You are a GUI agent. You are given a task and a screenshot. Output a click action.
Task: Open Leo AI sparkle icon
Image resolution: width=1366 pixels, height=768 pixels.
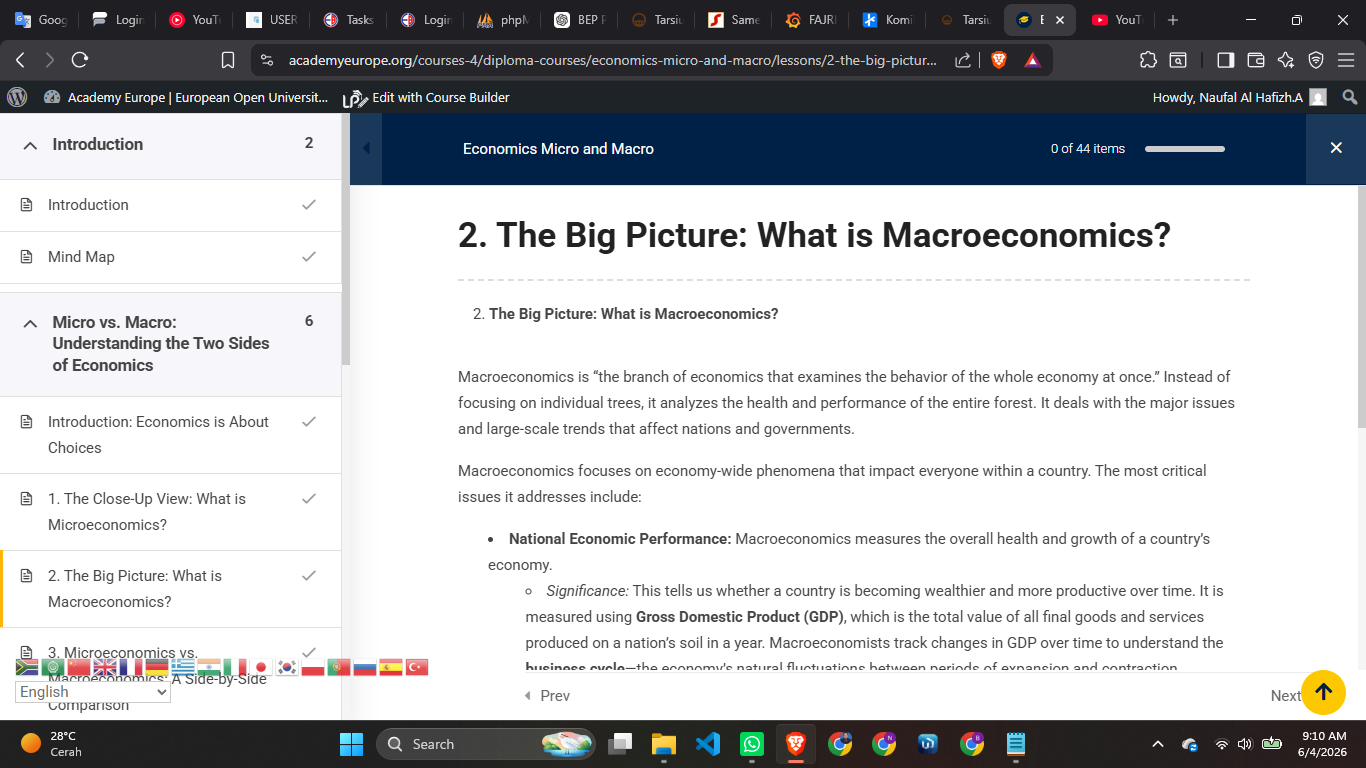(1286, 60)
